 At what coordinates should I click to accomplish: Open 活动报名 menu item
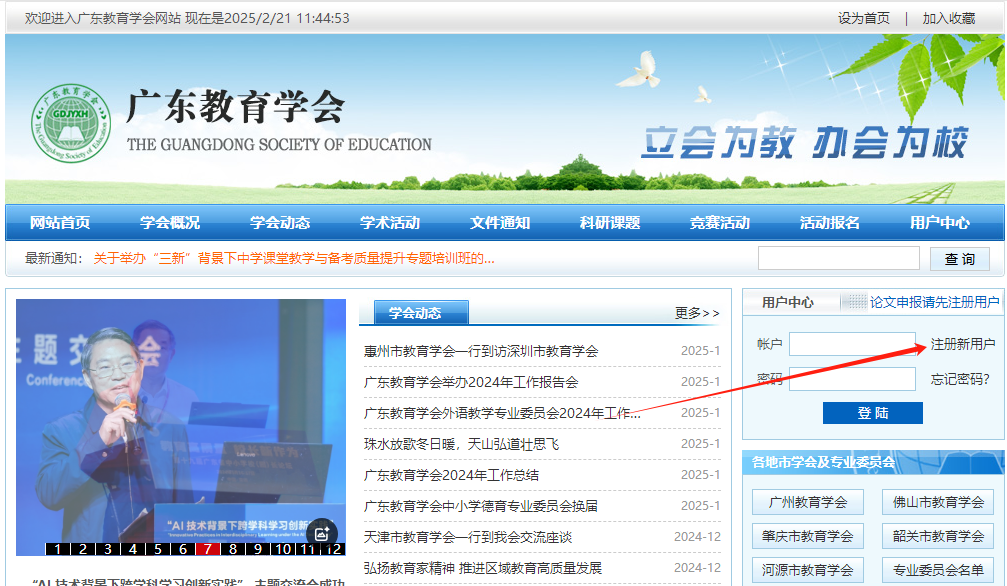tap(830, 223)
